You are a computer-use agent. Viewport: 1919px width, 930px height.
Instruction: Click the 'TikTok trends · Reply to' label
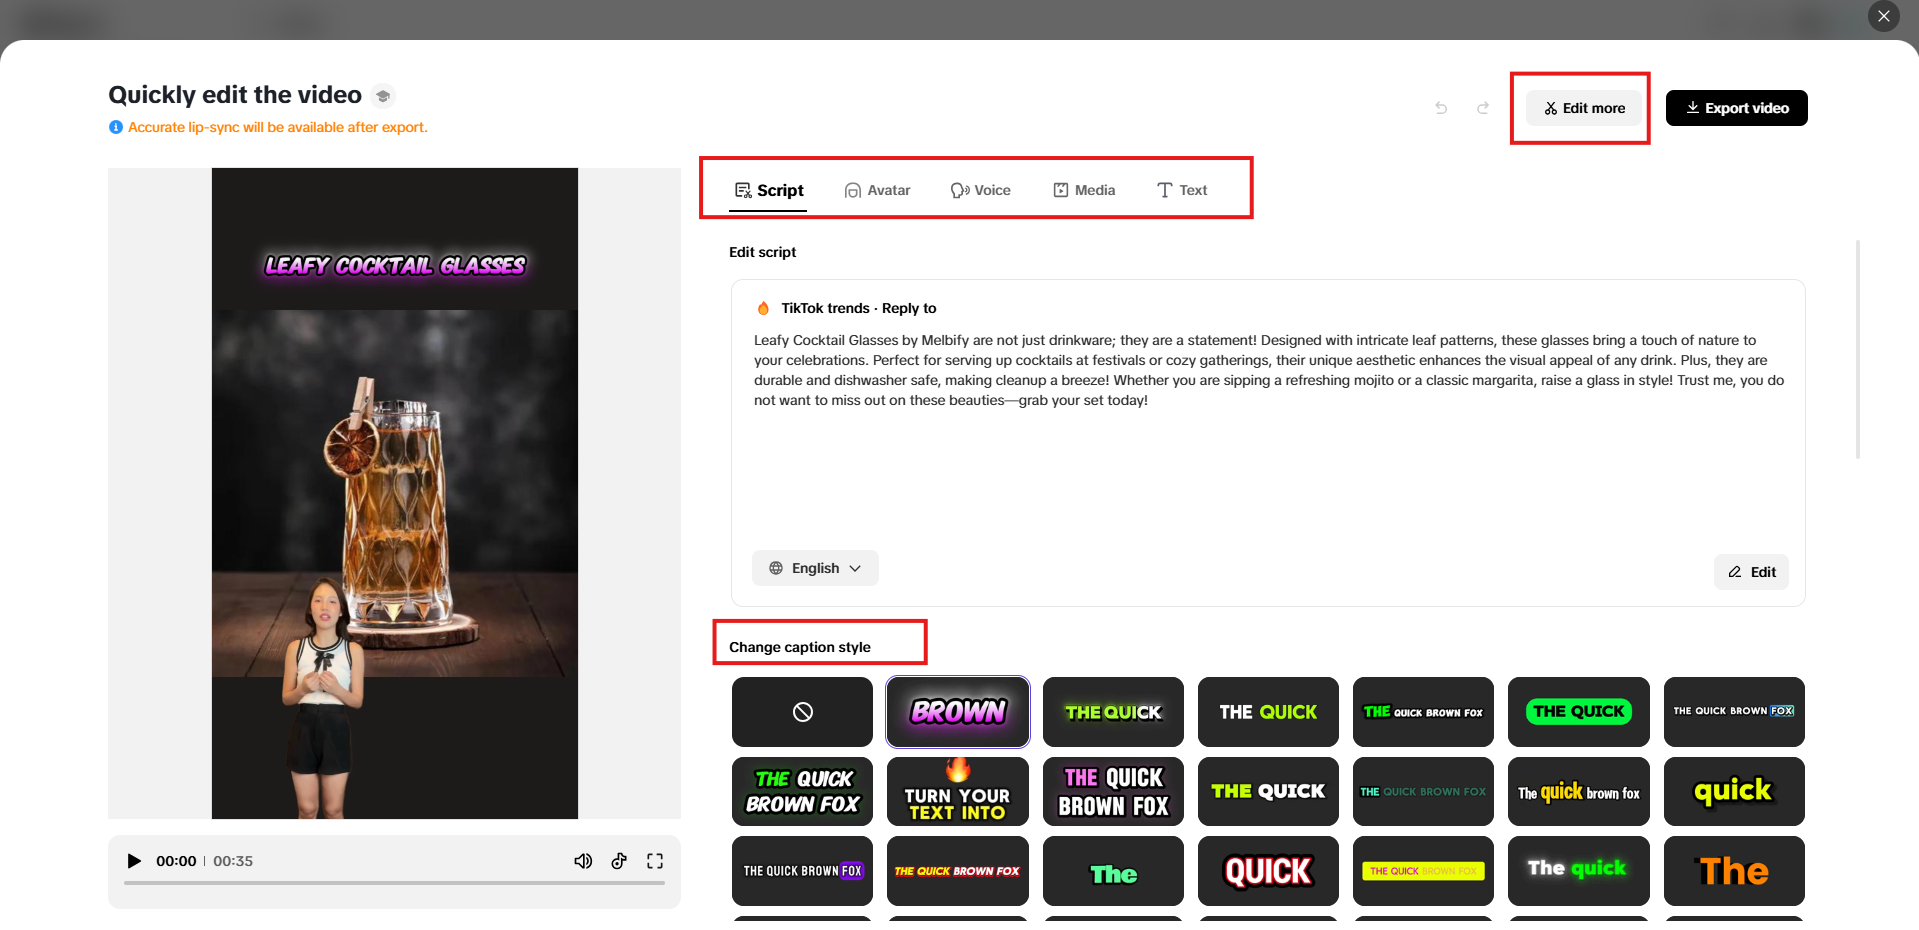pyautogui.click(x=859, y=308)
